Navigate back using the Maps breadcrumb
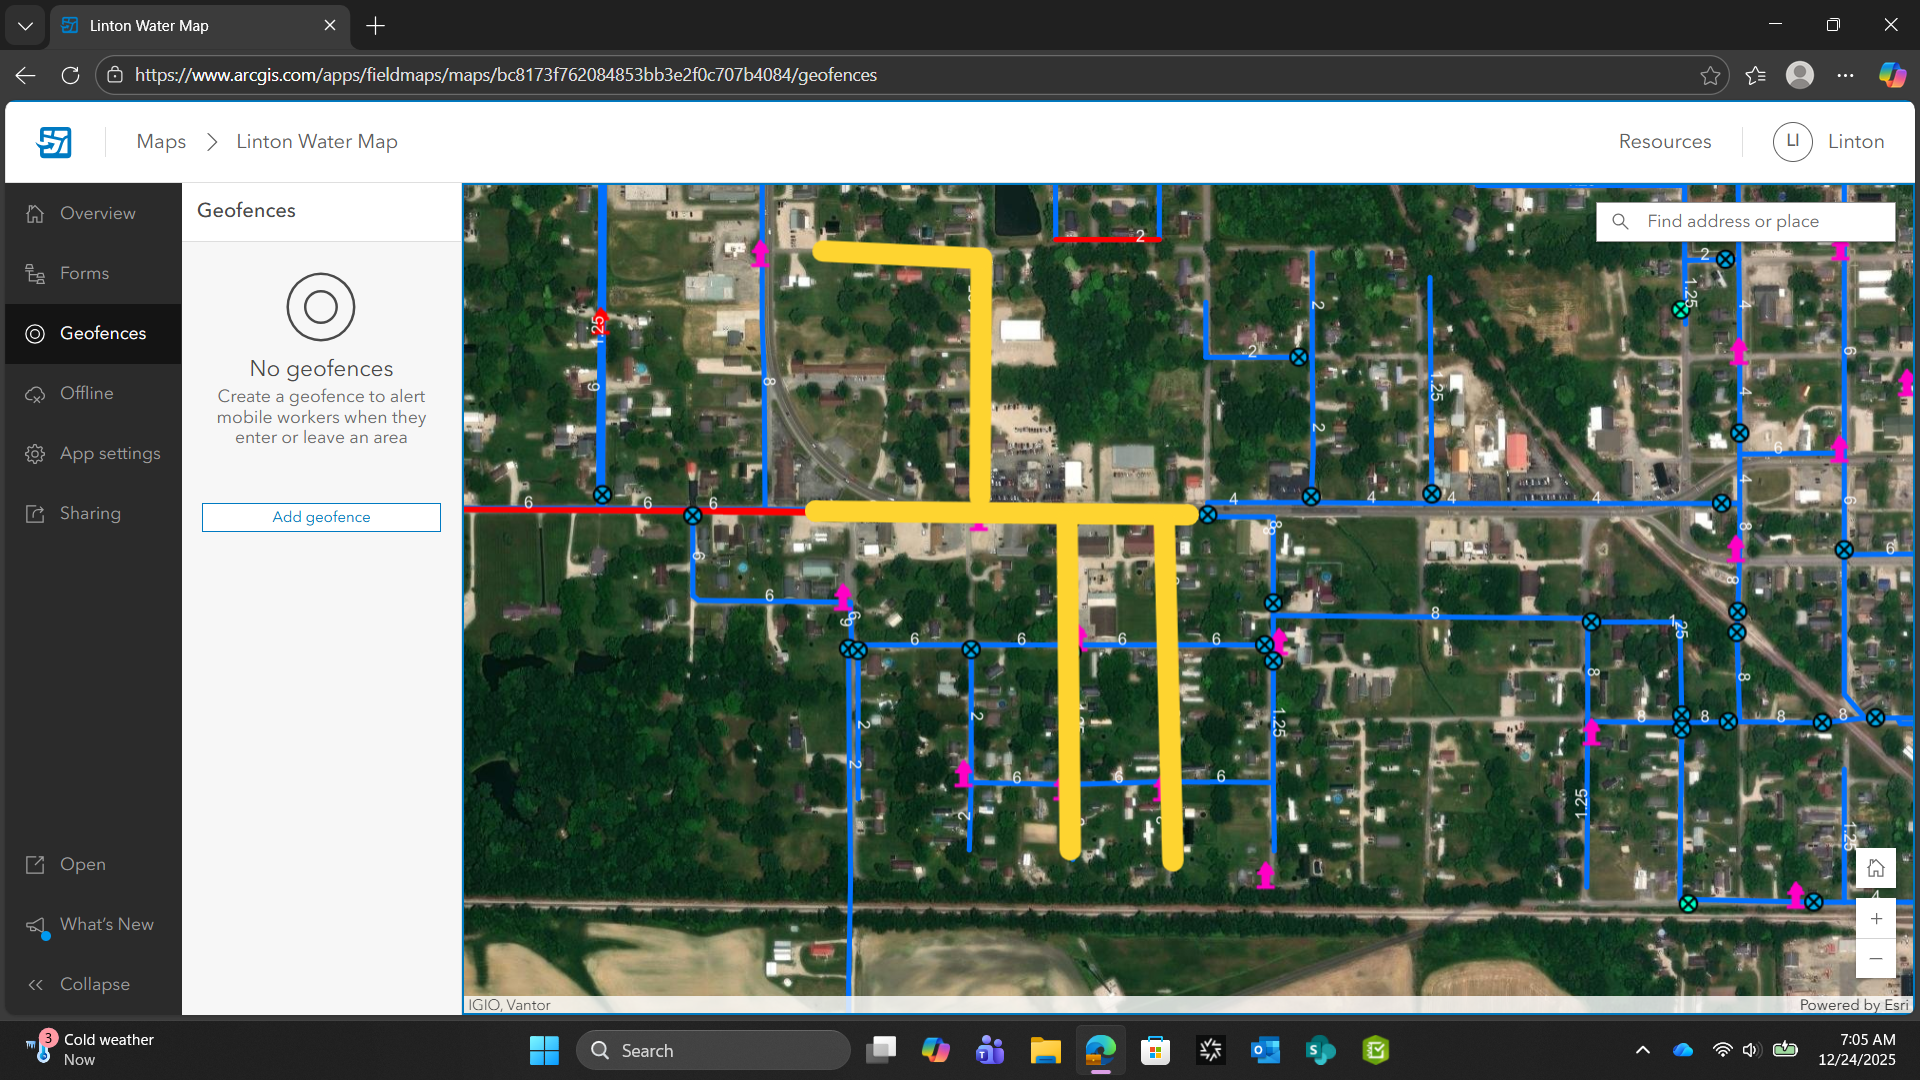The image size is (1920, 1080). [x=160, y=141]
